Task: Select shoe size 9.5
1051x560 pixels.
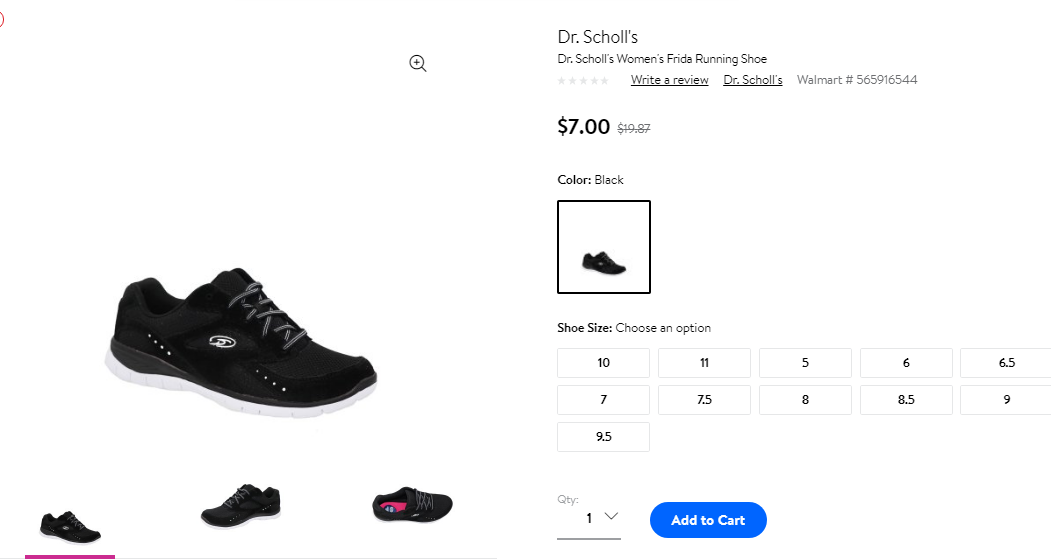Action: (x=603, y=437)
